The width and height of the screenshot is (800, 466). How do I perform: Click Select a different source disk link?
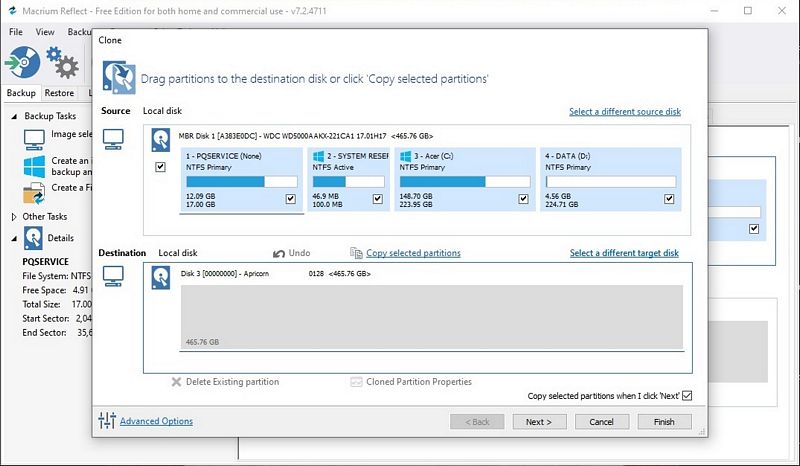click(x=625, y=112)
